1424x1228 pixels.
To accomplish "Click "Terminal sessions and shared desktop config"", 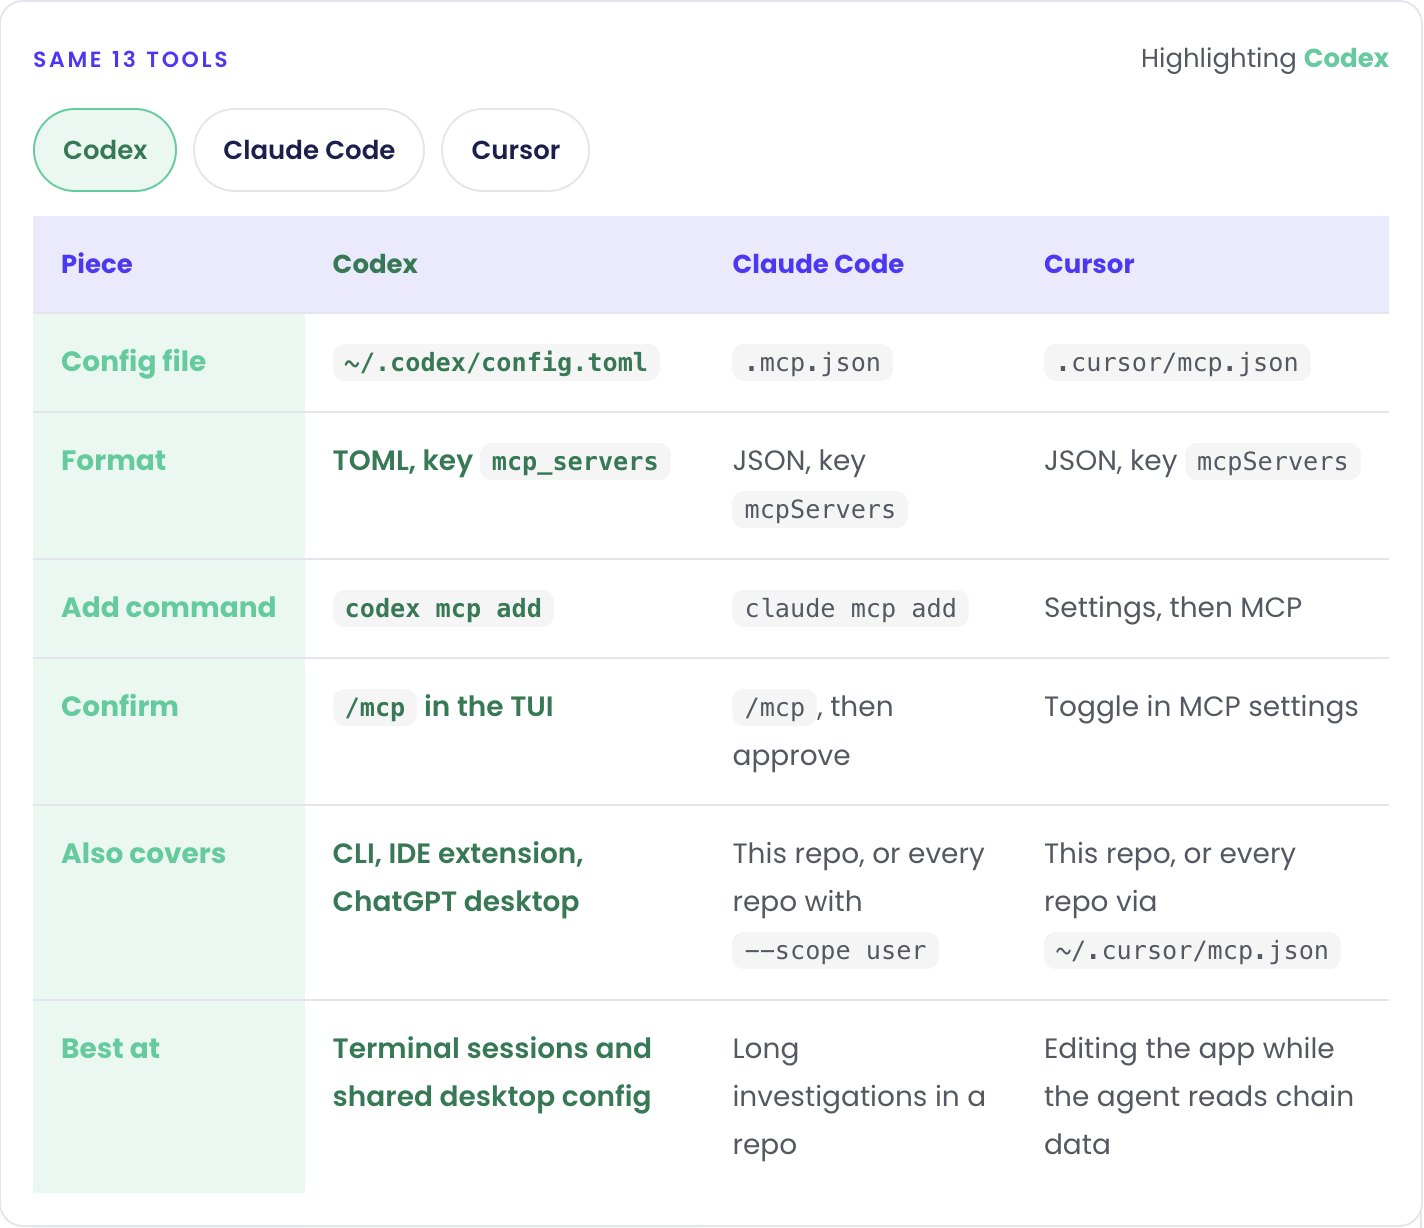I will pos(492,1073).
